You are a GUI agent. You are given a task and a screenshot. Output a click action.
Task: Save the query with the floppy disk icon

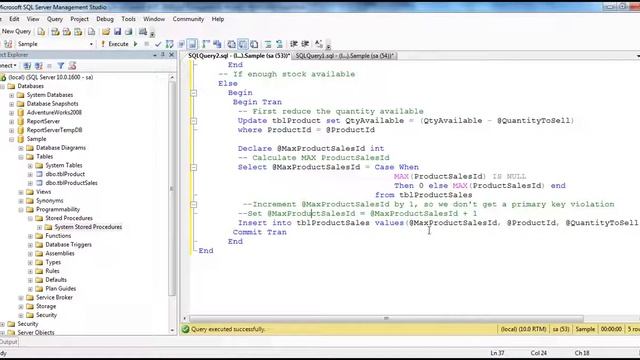click(x=118, y=31)
